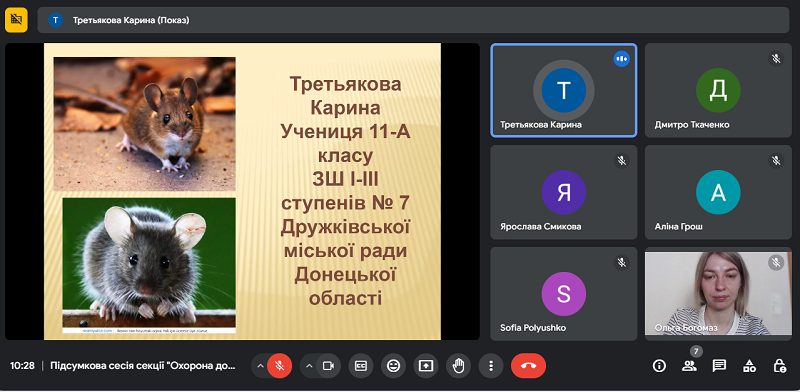The width and height of the screenshot is (800, 392).
Task: Leave the call with red hang-up button
Action: tap(528, 365)
